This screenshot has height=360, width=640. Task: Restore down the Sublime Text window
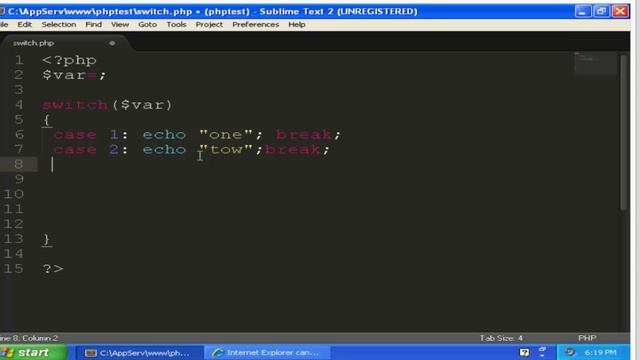[x=601, y=11]
